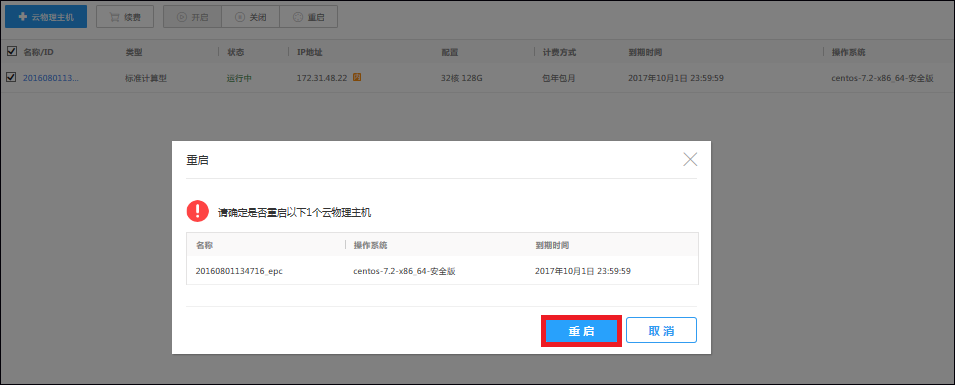Click the stop icon on 关闭 button
This screenshot has width=955, height=385.
[x=240, y=17]
